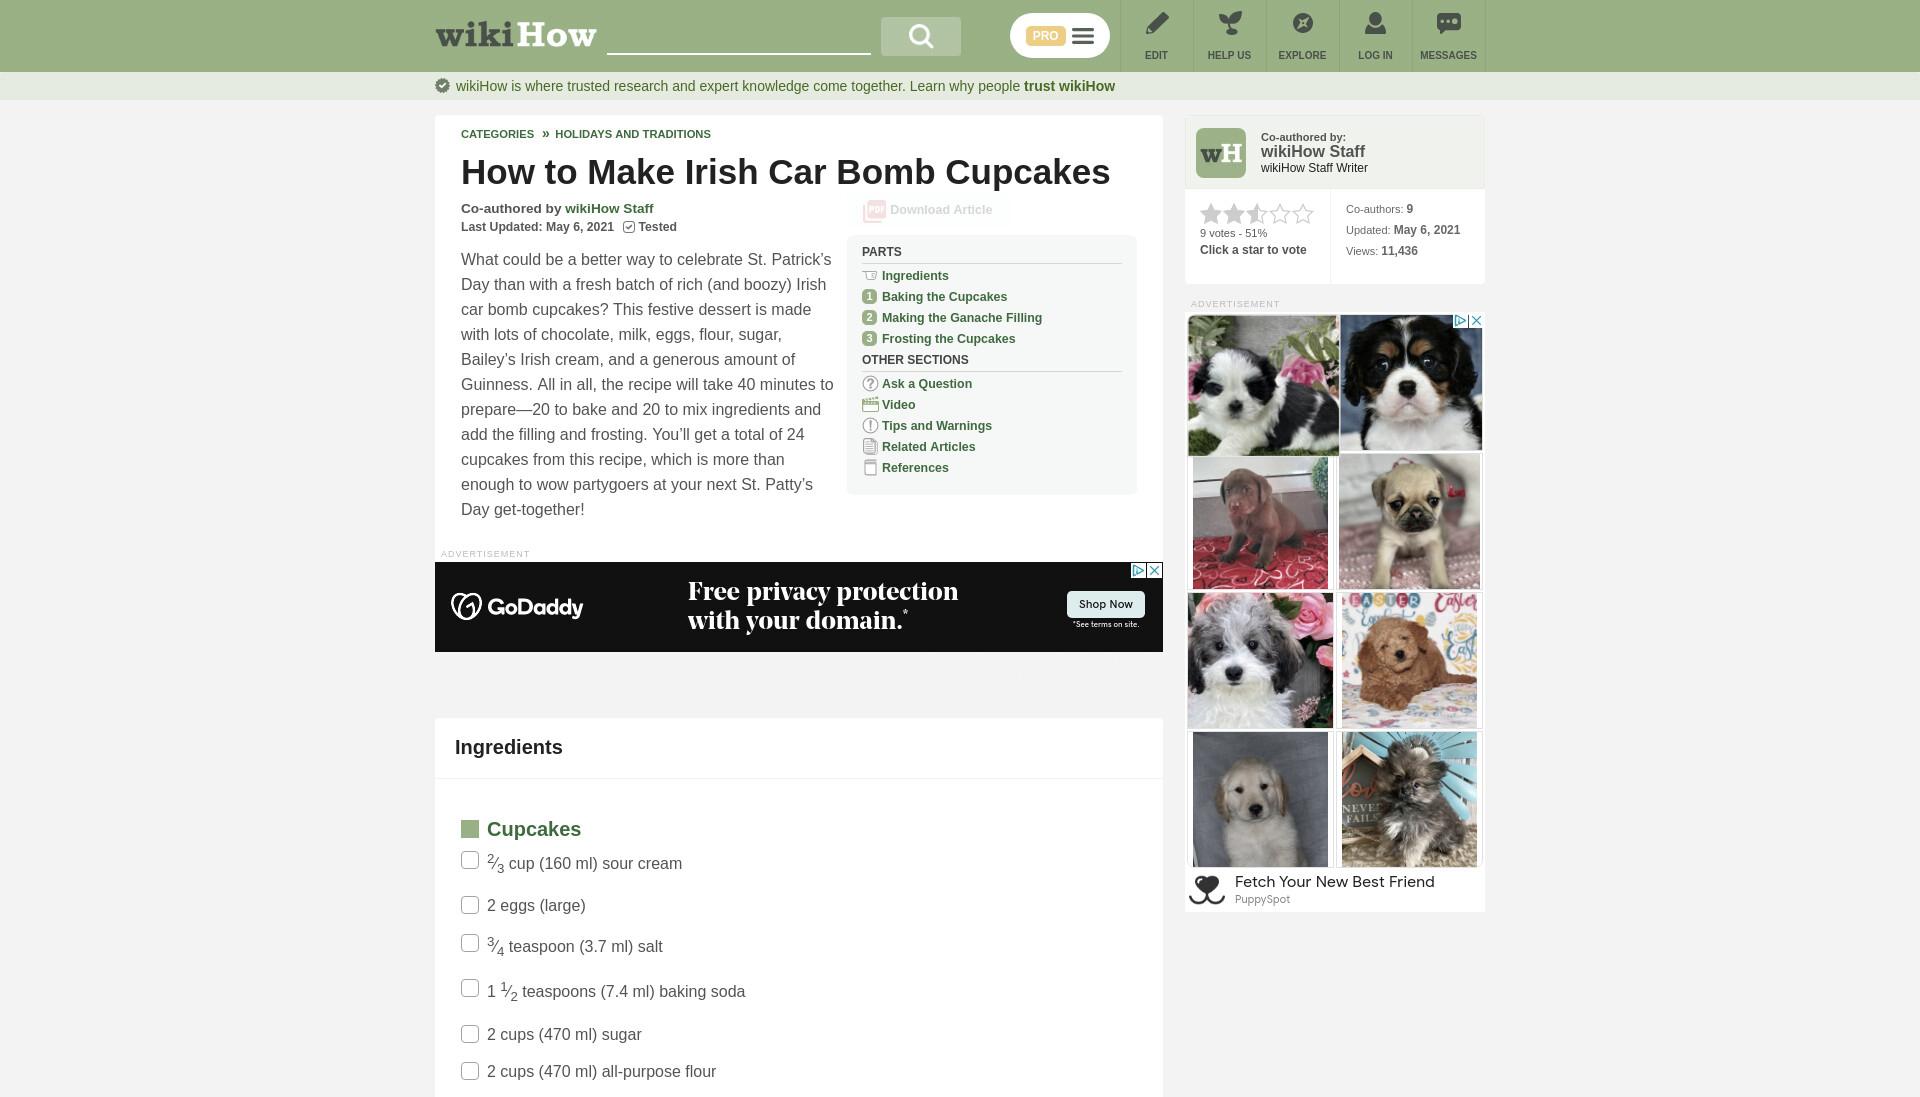Image resolution: width=1920 pixels, height=1097 pixels.
Task: Check the baking soda ingredient checkbox
Action: pos(470,988)
